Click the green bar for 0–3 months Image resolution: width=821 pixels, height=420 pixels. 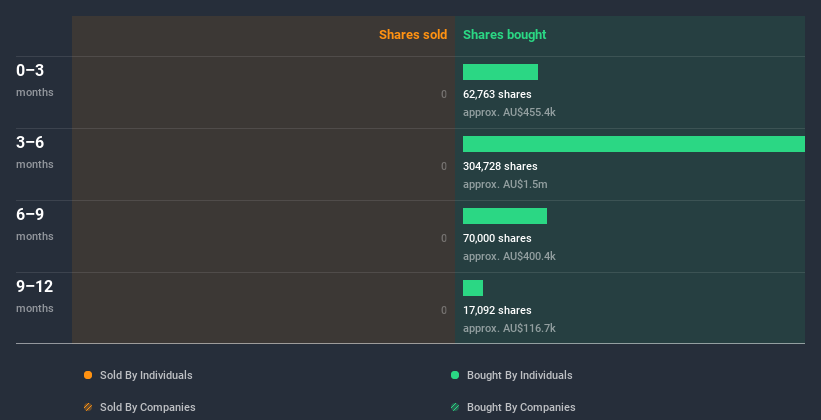click(500, 72)
